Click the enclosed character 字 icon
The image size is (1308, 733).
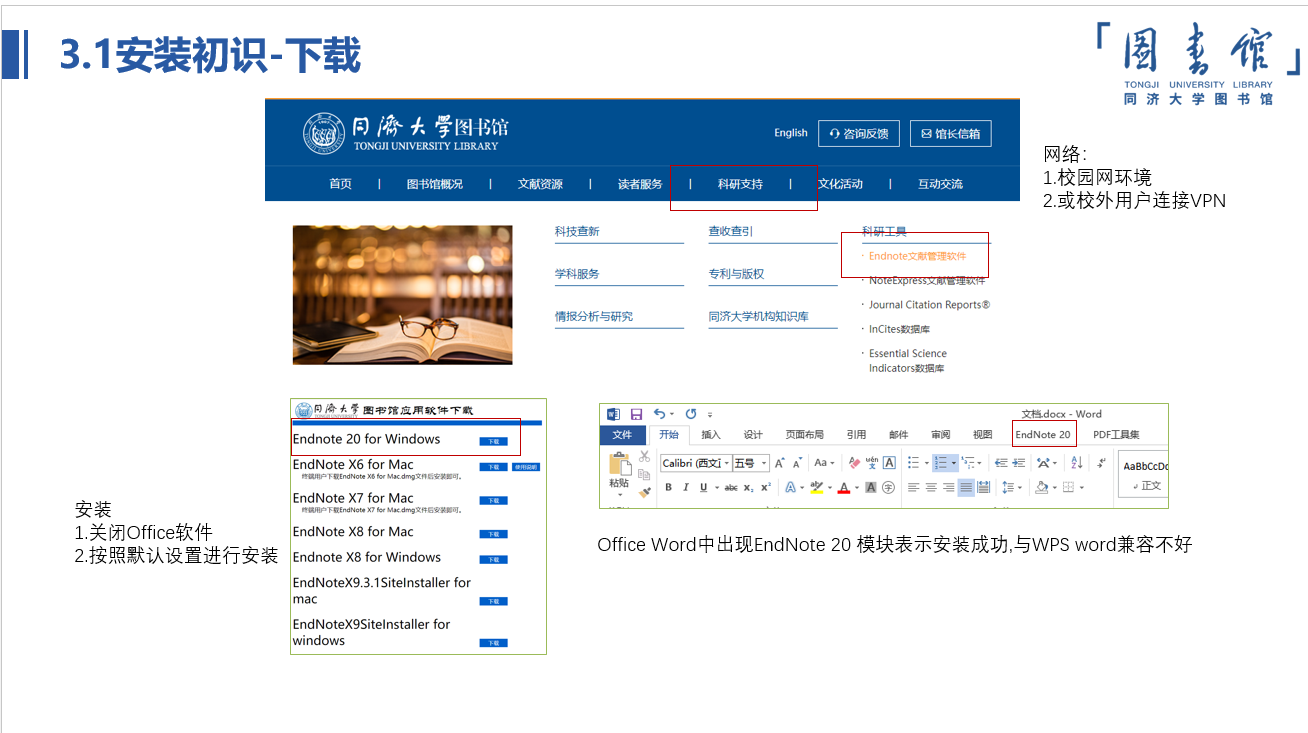tap(889, 487)
